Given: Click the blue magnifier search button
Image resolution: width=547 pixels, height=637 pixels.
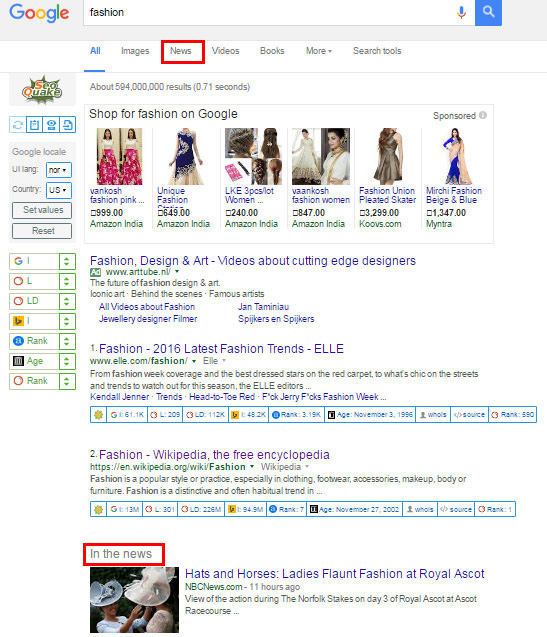Looking at the screenshot, I should [x=488, y=12].
